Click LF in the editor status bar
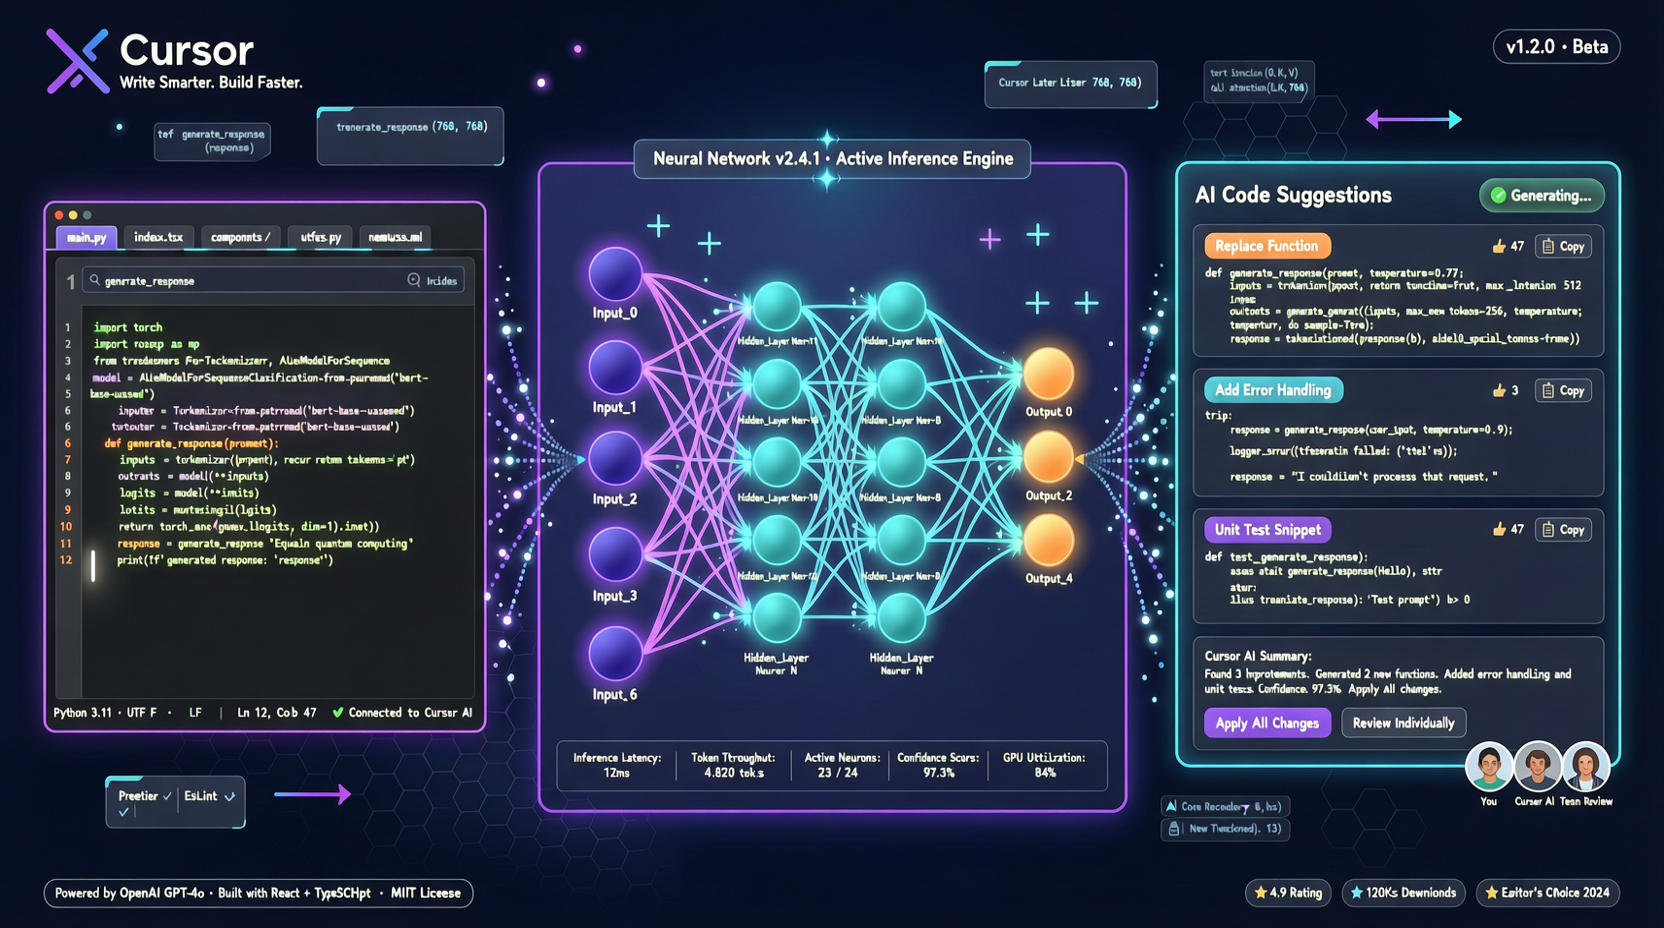Image resolution: width=1664 pixels, height=928 pixels. pyautogui.click(x=195, y=713)
